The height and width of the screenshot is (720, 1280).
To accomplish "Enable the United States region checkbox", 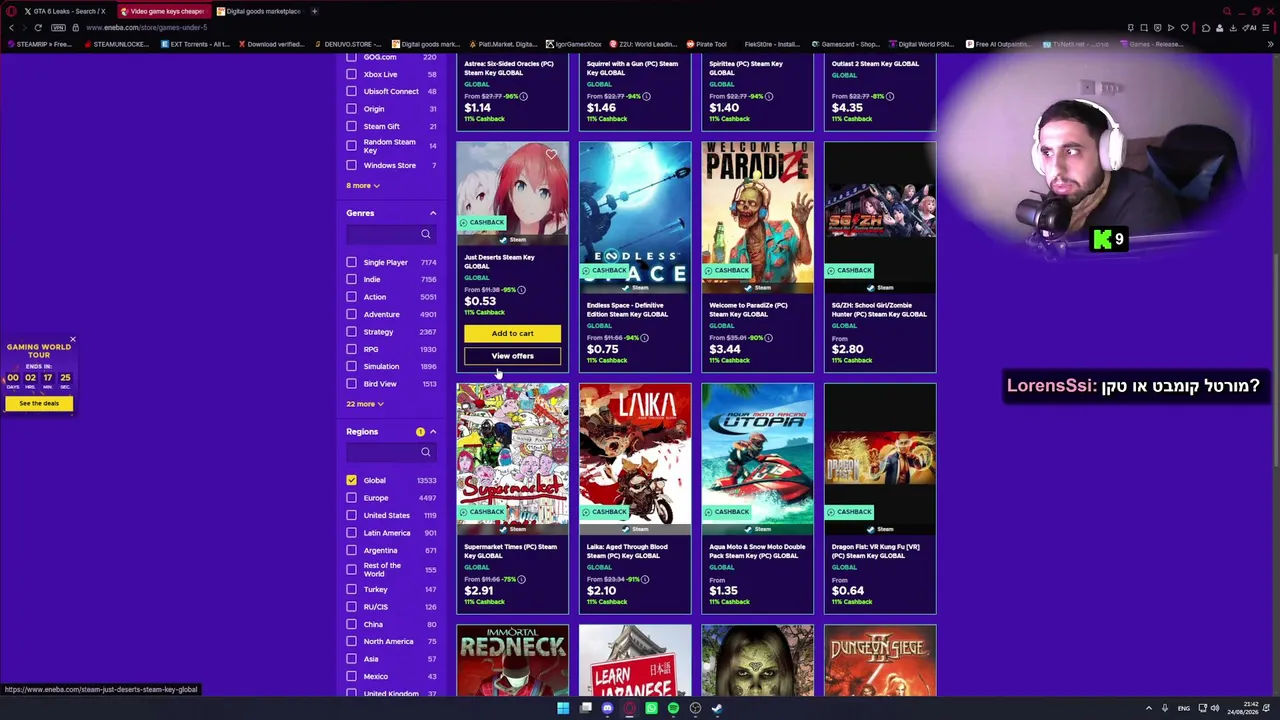I will [351, 515].
